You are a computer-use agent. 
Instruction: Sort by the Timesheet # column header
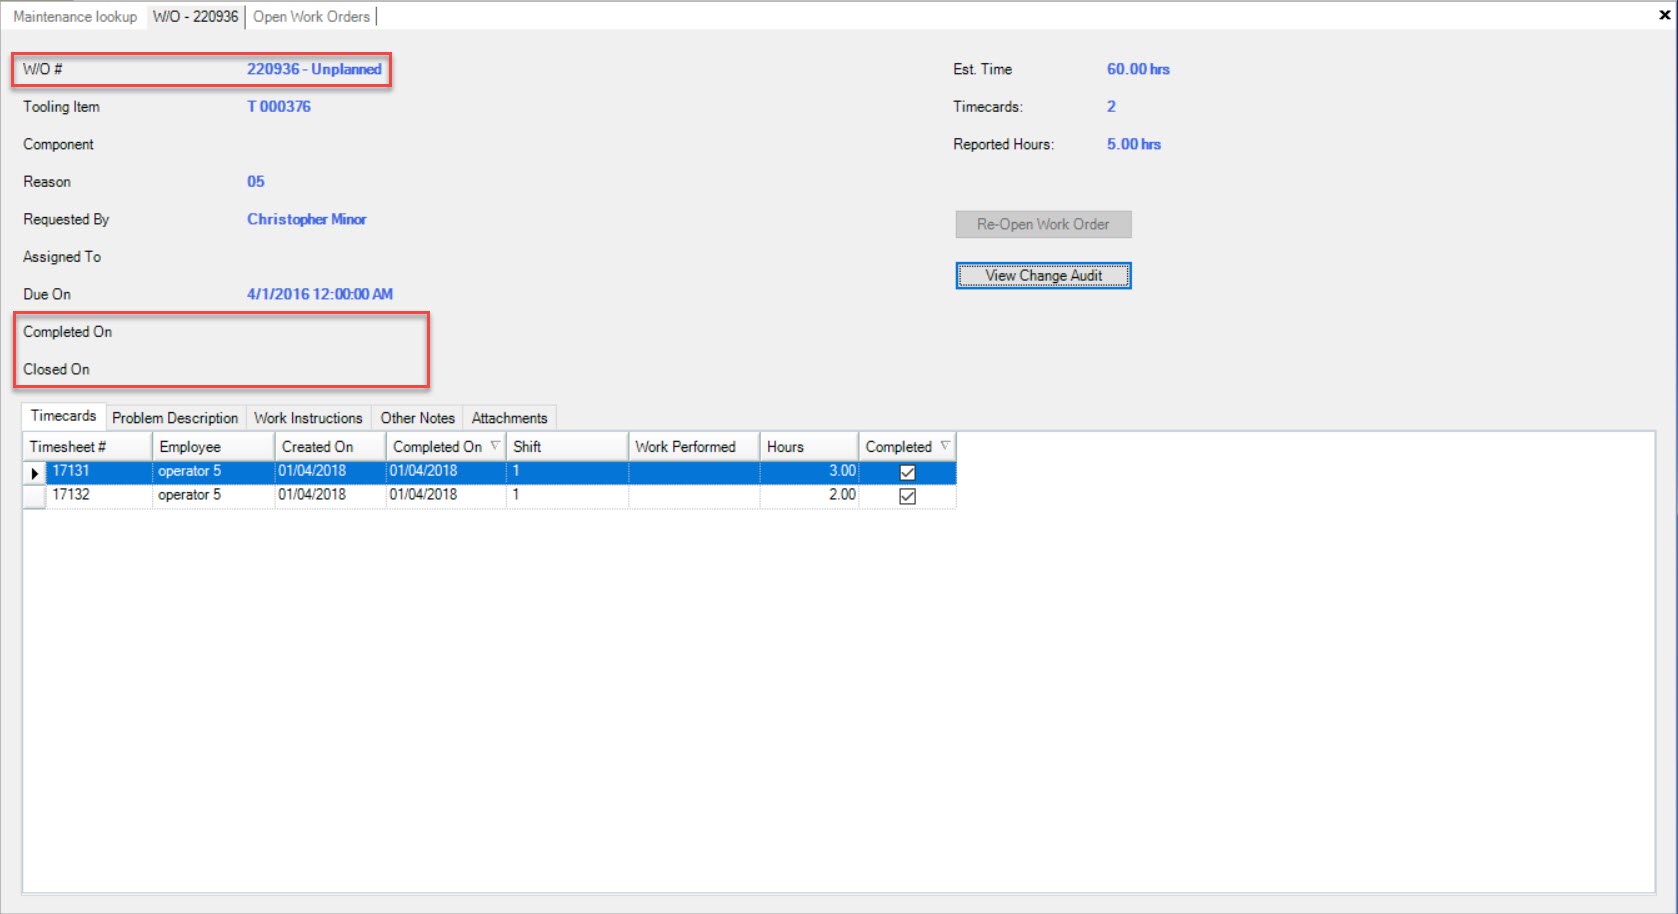pos(87,446)
